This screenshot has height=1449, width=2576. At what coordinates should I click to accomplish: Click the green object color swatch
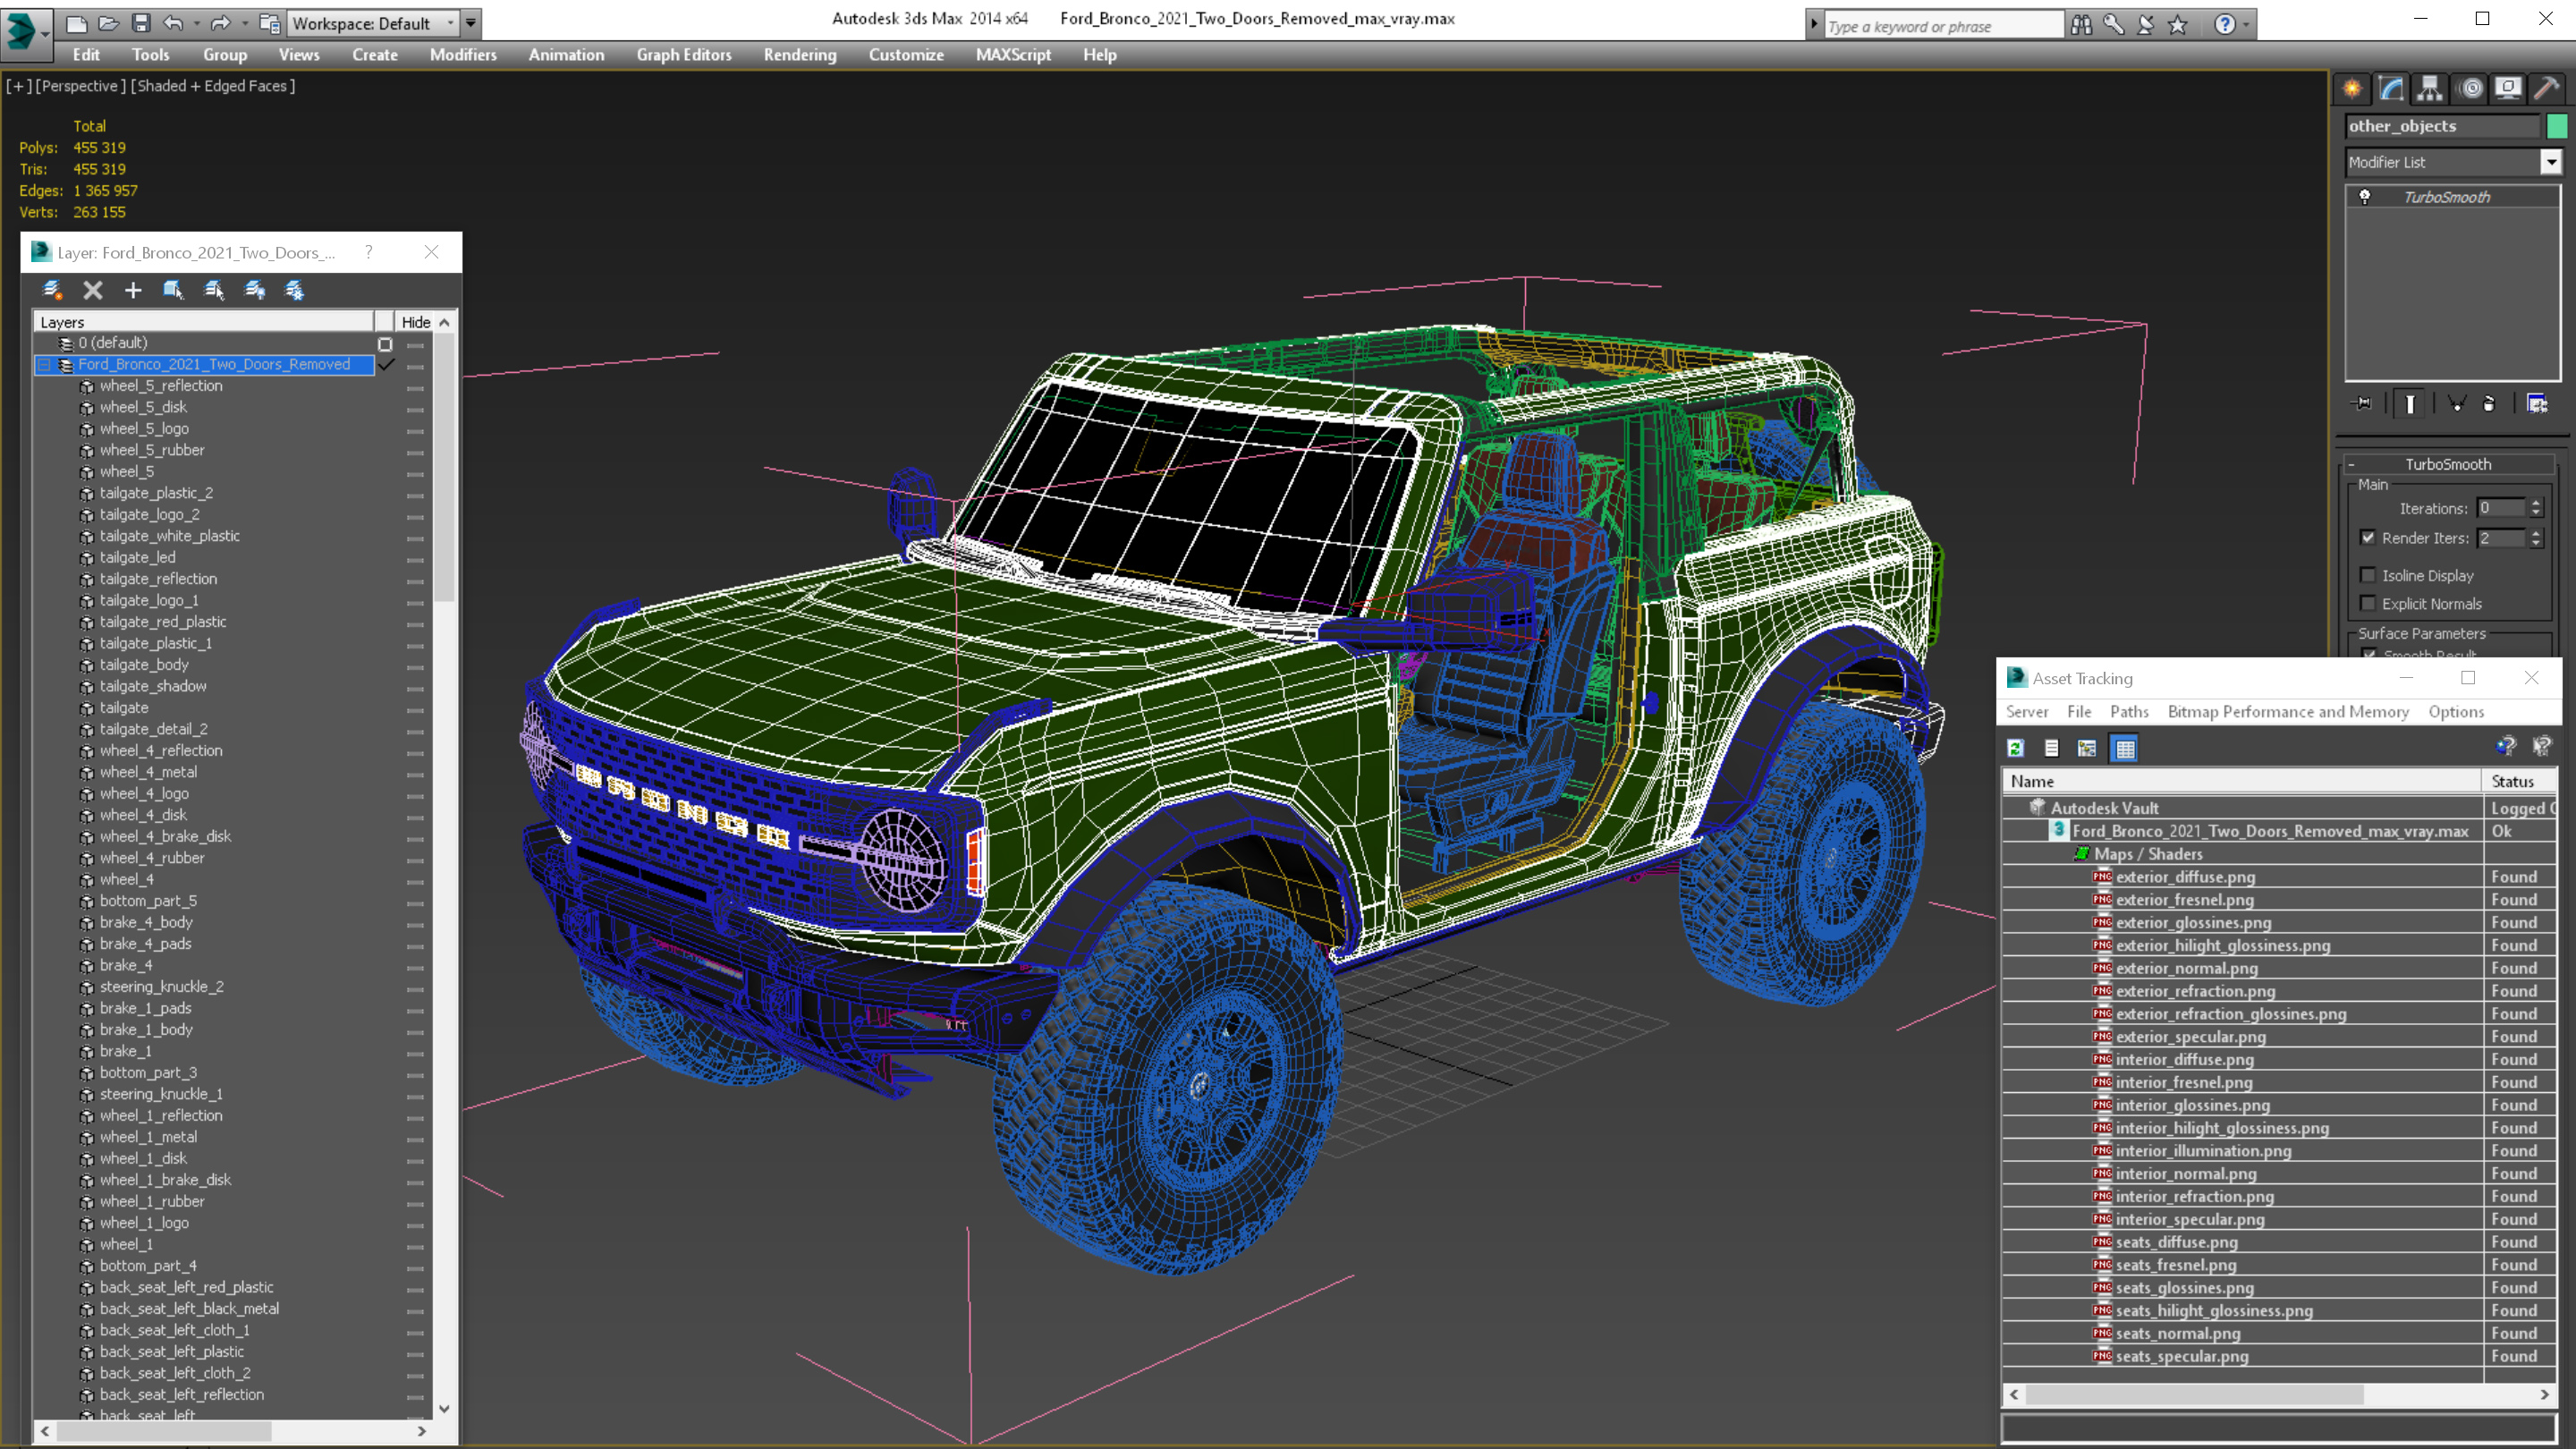pos(2556,126)
